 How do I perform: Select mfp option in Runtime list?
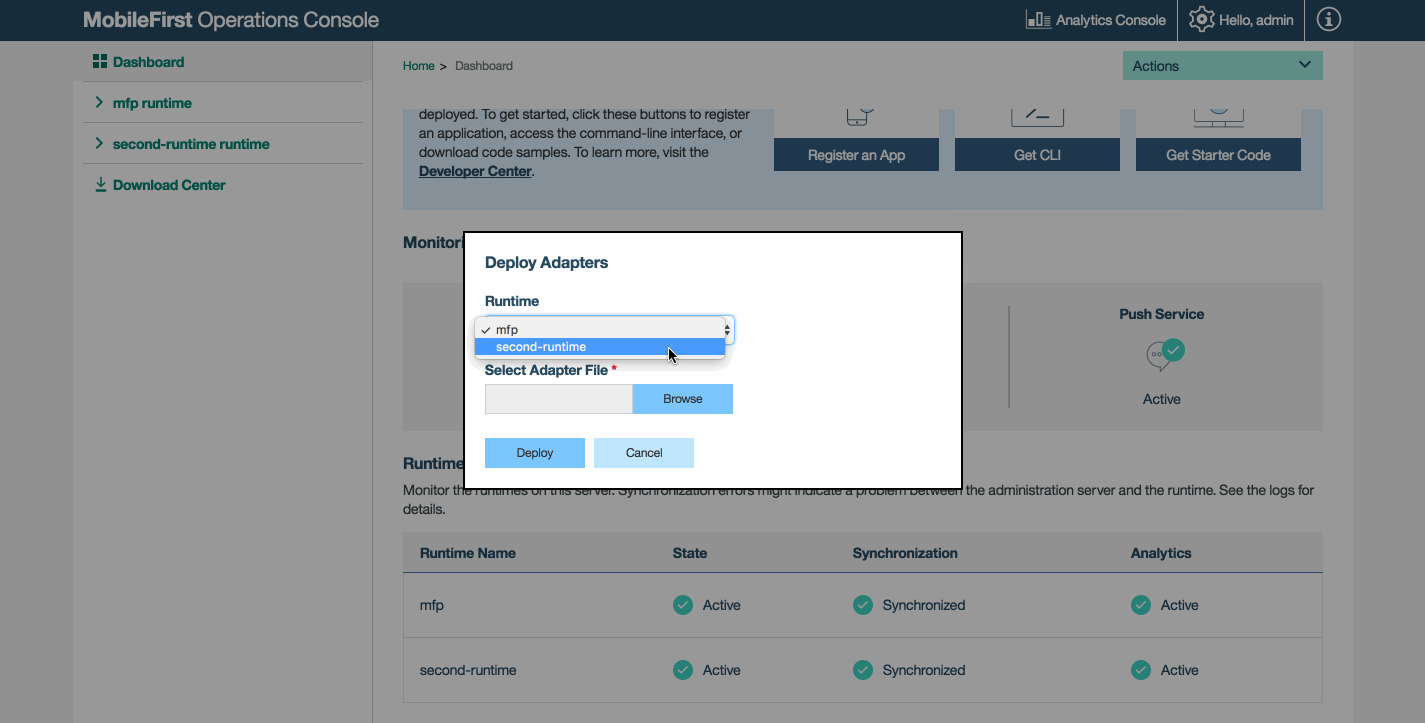(600, 330)
